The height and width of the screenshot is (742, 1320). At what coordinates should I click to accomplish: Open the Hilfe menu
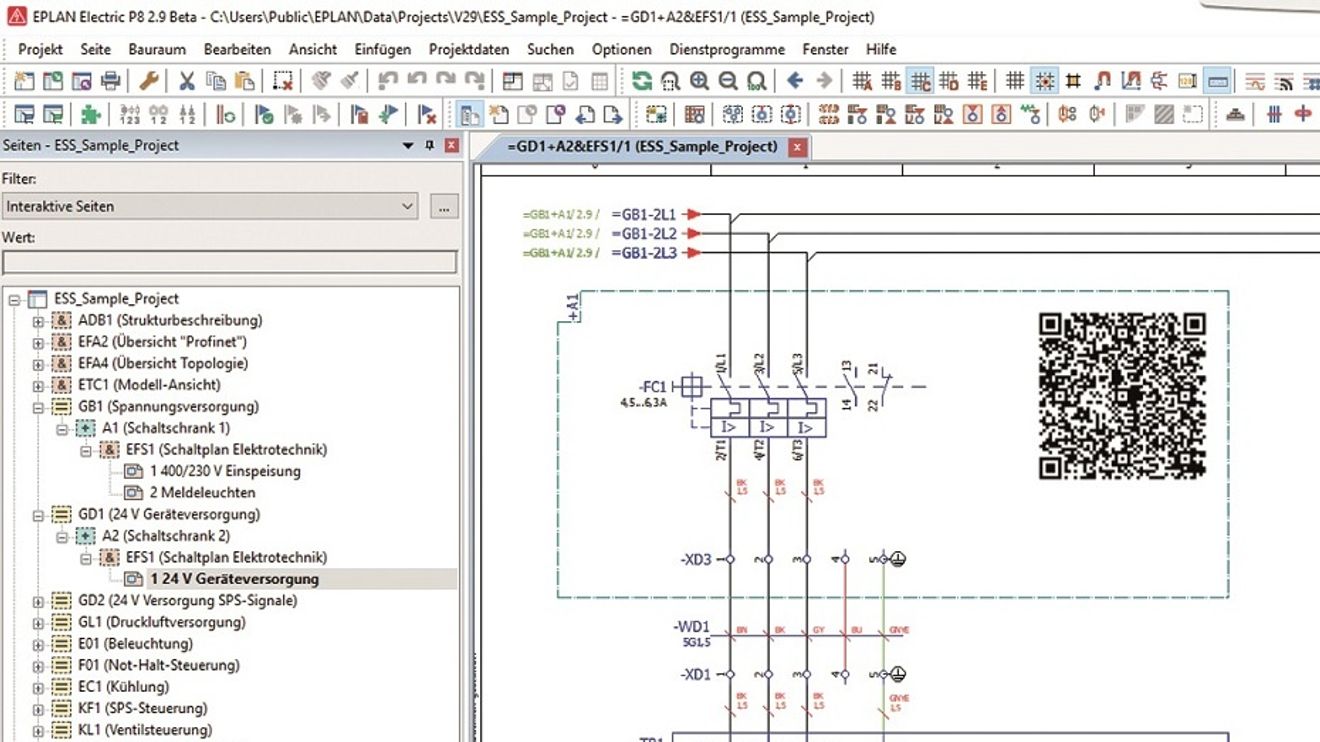881,49
